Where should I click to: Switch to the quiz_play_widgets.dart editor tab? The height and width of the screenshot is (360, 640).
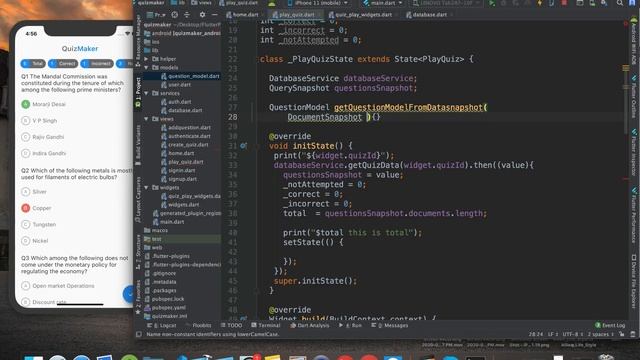(x=360, y=15)
